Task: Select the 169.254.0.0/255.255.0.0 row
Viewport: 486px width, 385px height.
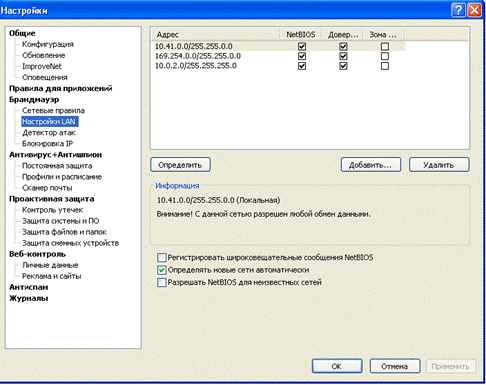Action: [x=279, y=56]
